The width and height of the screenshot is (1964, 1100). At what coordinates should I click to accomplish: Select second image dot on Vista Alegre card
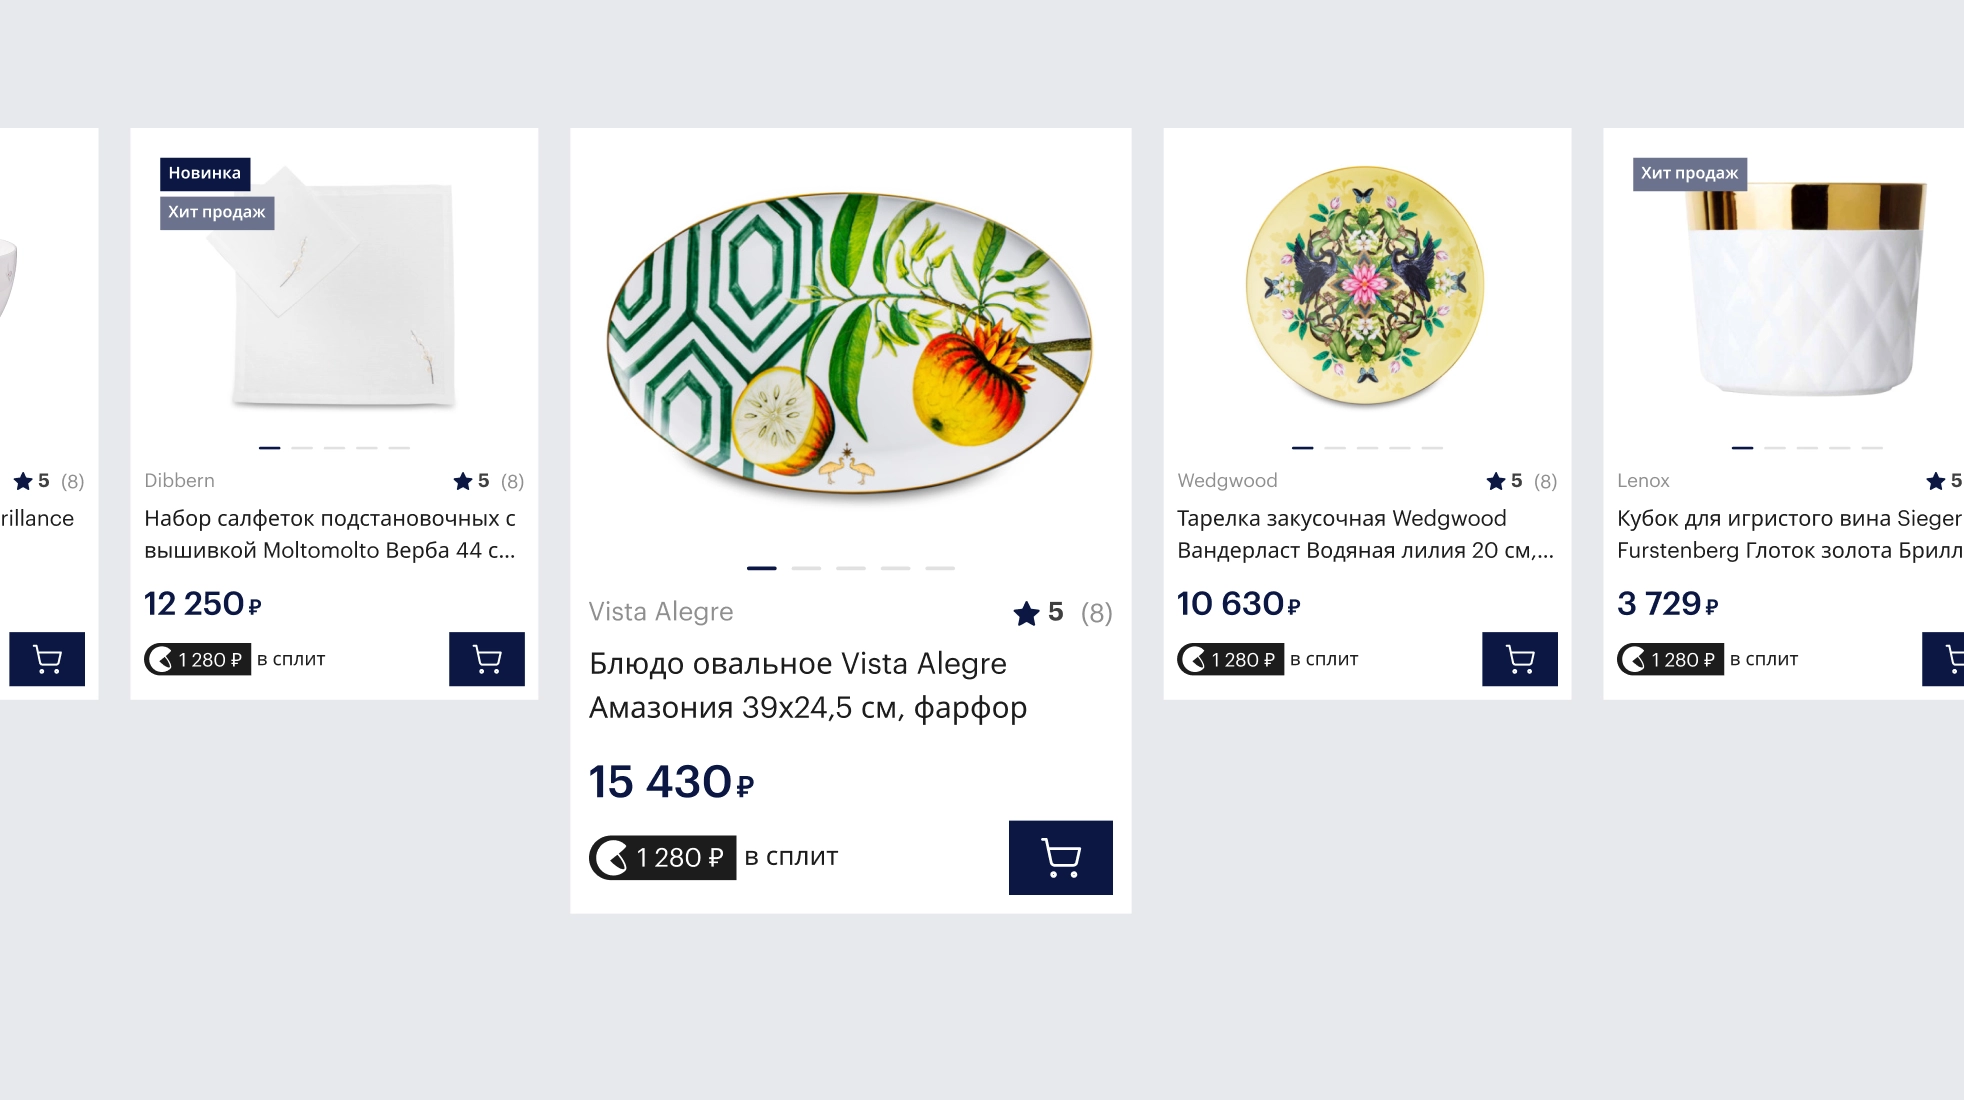(x=806, y=568)
